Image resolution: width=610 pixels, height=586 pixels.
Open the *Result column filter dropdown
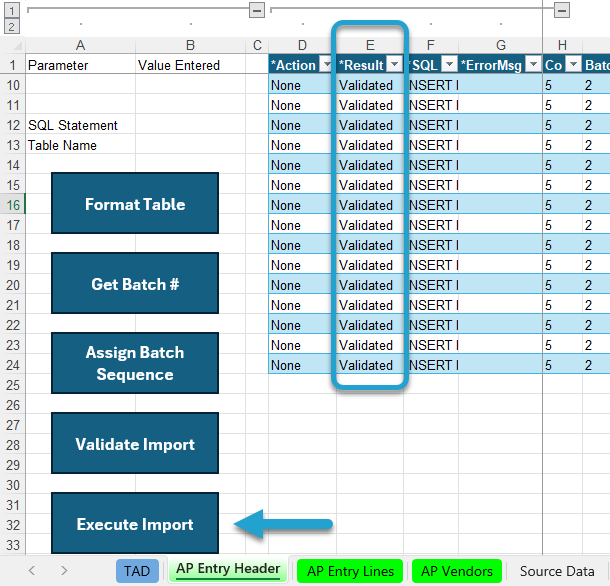pos(395,64)
